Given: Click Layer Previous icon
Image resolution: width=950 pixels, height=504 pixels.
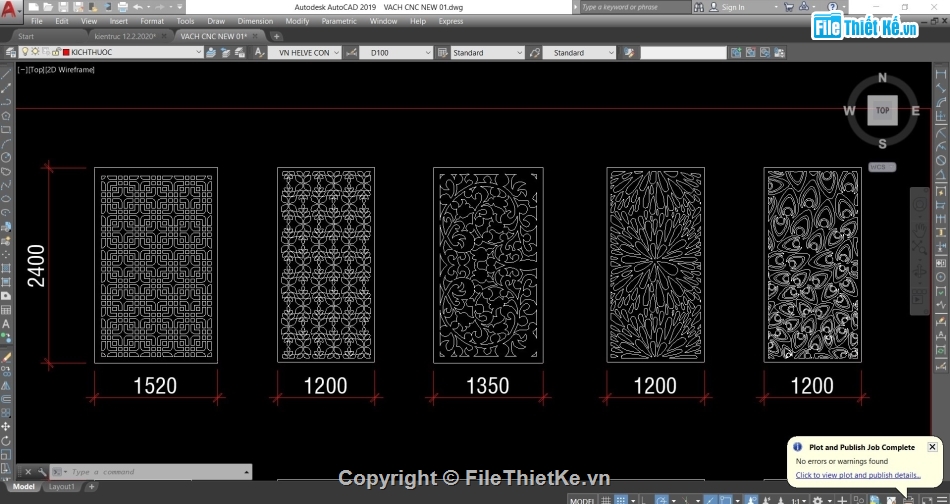Looking at the screenshot, I should (225, 53).
